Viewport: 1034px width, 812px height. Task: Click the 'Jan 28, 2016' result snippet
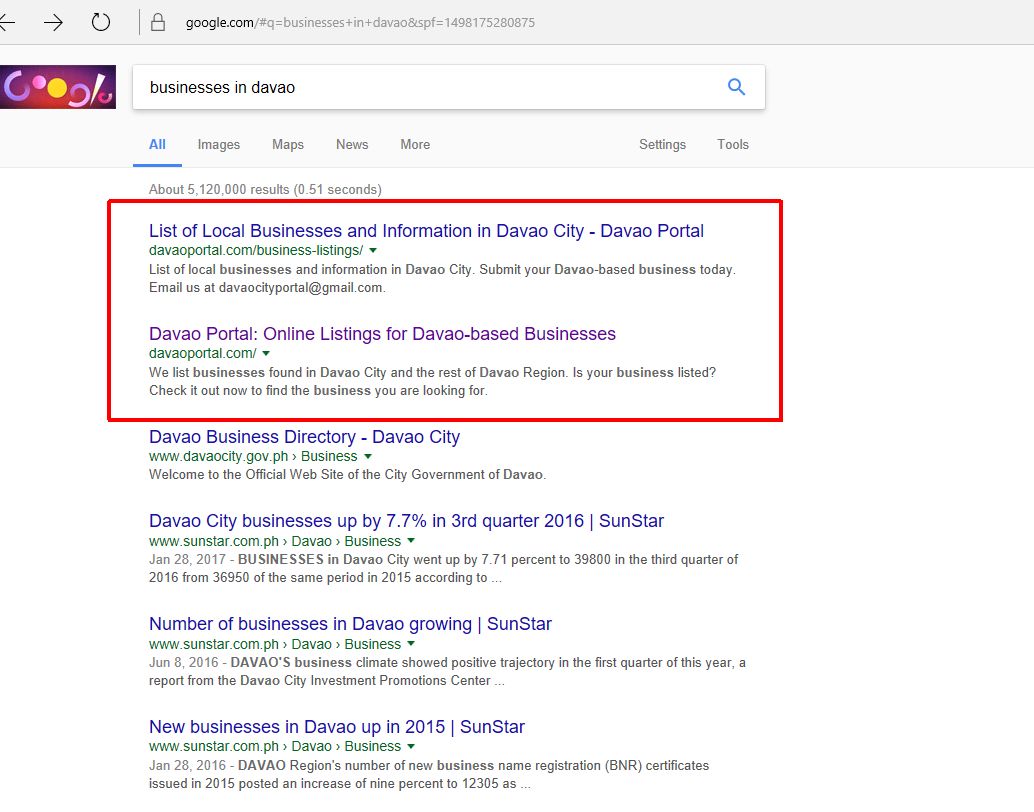[429, 774]
